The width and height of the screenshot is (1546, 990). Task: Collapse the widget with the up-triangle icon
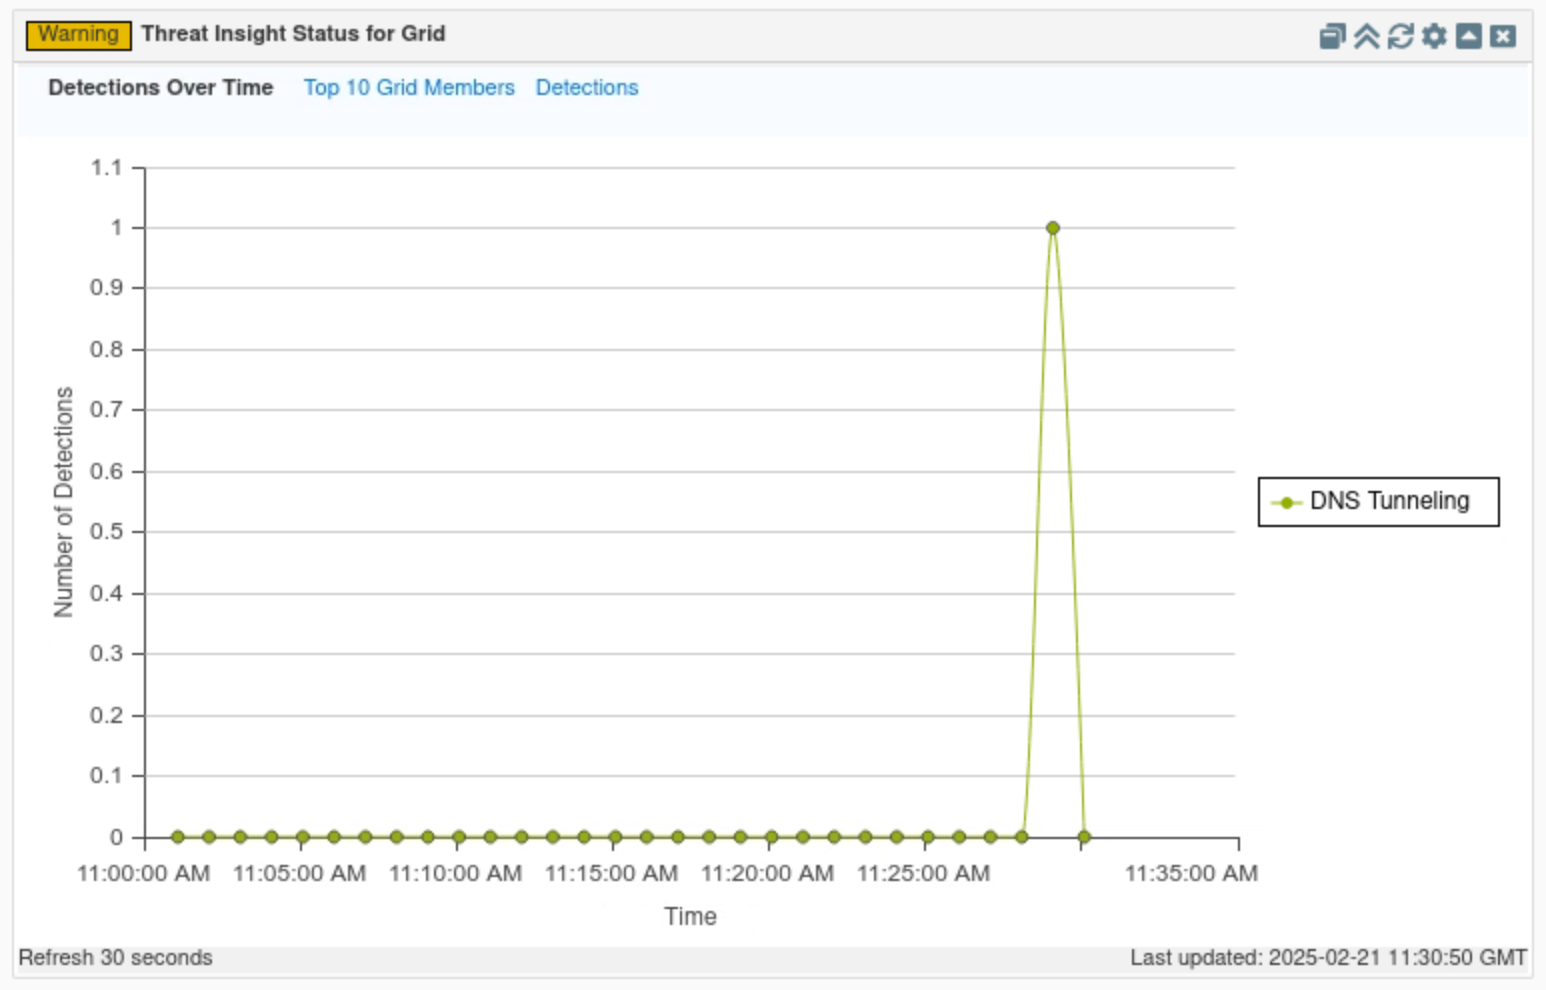[x=1468, y=37]
